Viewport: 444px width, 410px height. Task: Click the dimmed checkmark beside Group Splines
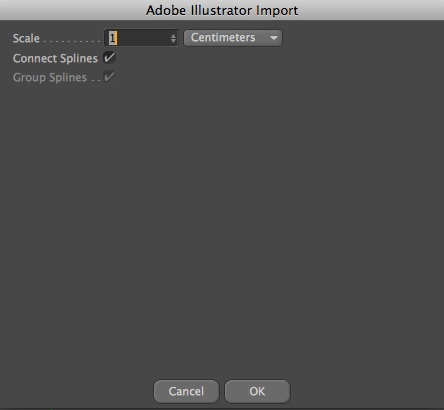coord(109,77)
